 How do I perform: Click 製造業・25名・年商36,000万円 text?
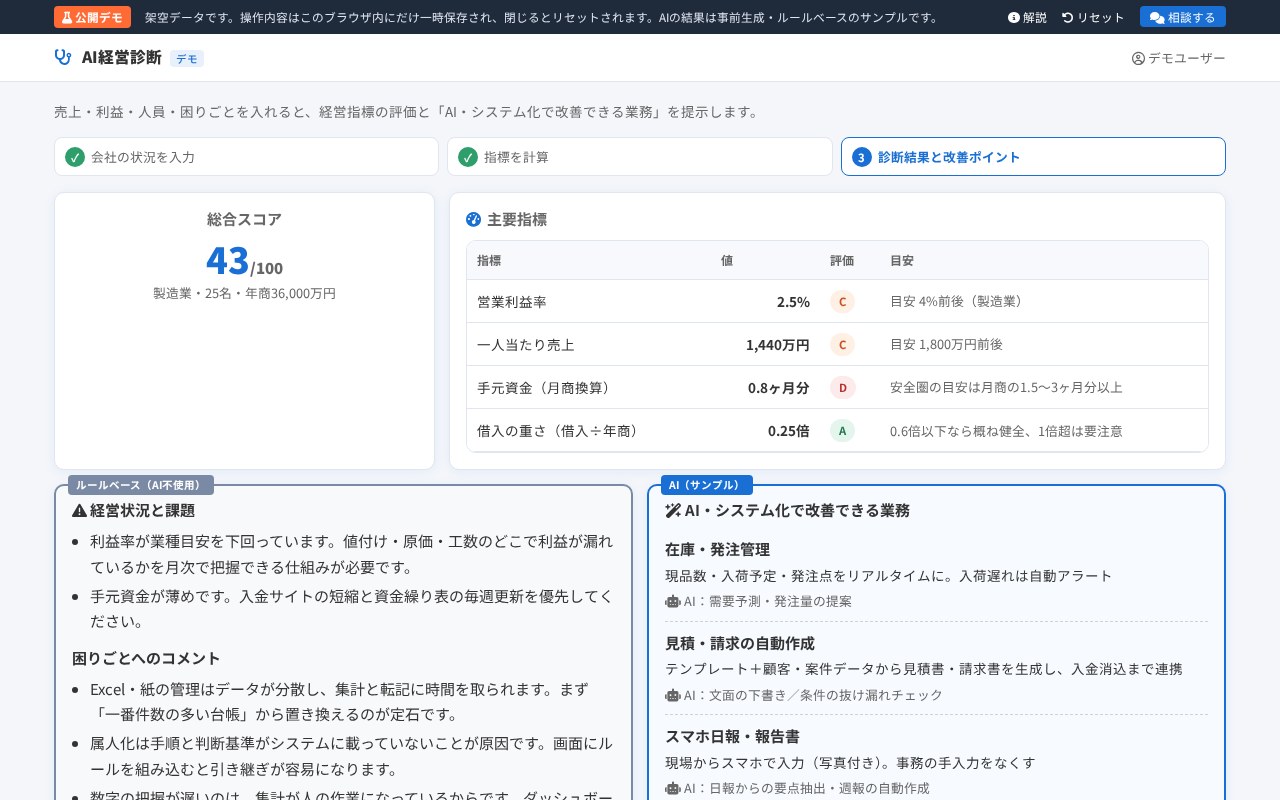tap(244, 293)
